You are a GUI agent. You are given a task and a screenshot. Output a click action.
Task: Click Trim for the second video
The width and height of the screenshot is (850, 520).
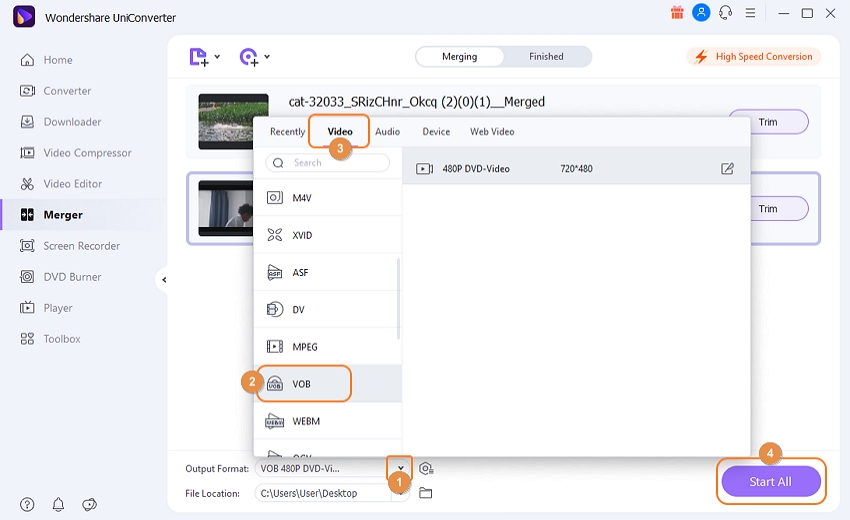768,209
